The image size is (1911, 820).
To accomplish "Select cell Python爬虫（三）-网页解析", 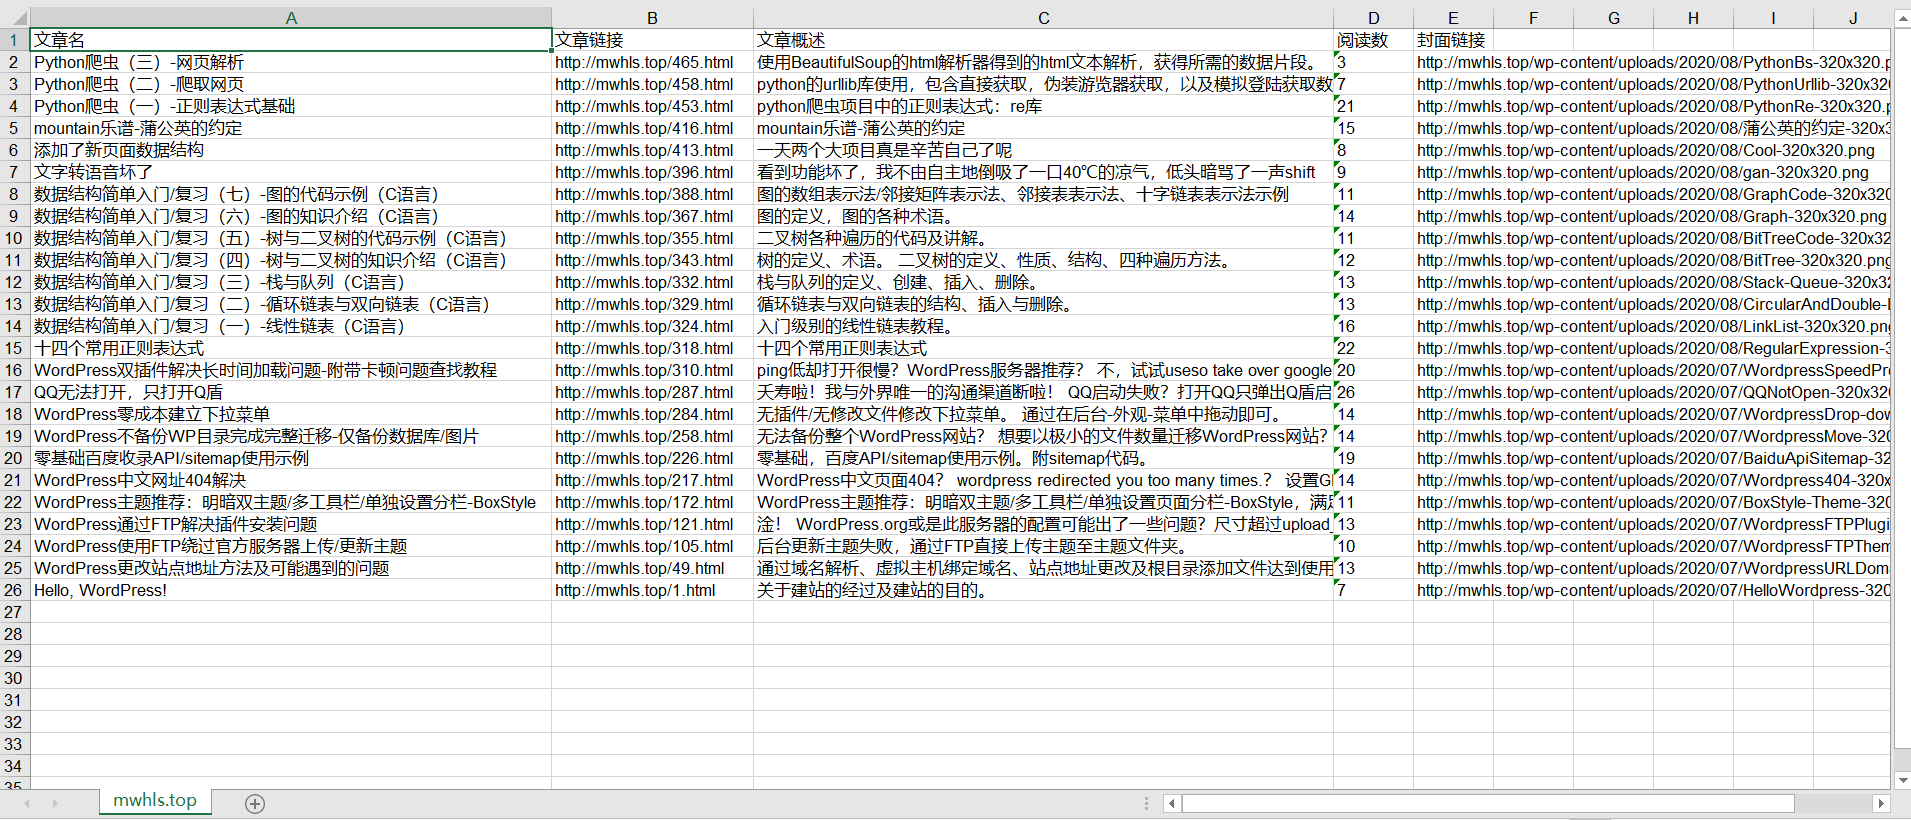I will tap(291, 62).
